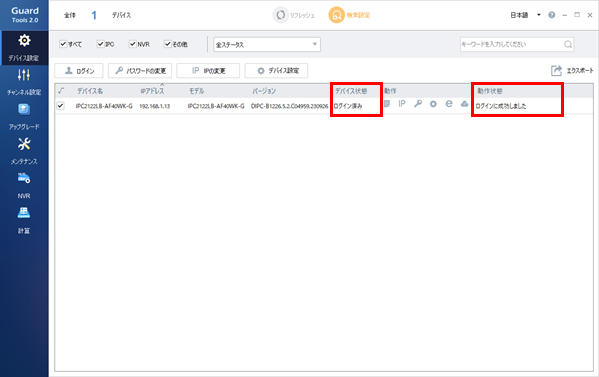This screenshot has height=377, width=599.
Task: Sort by the デバイス名 column header
Action: (x=90, y=91)
